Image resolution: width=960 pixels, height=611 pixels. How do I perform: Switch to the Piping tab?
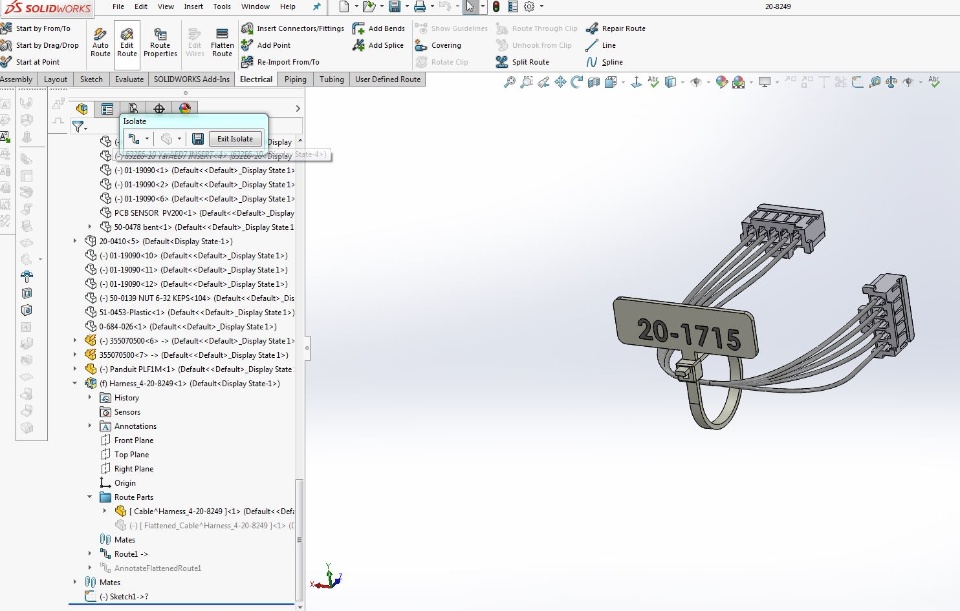(295, 79)
